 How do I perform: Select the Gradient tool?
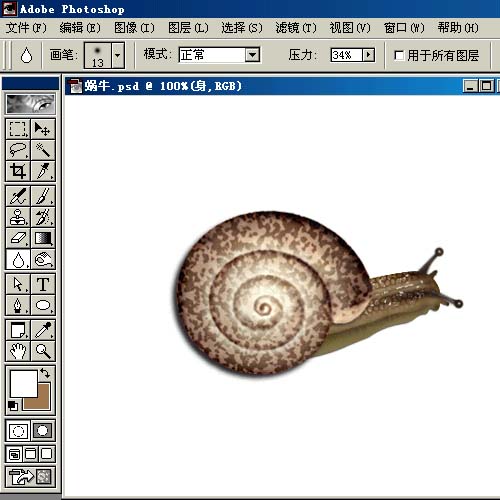click(43, 238)
